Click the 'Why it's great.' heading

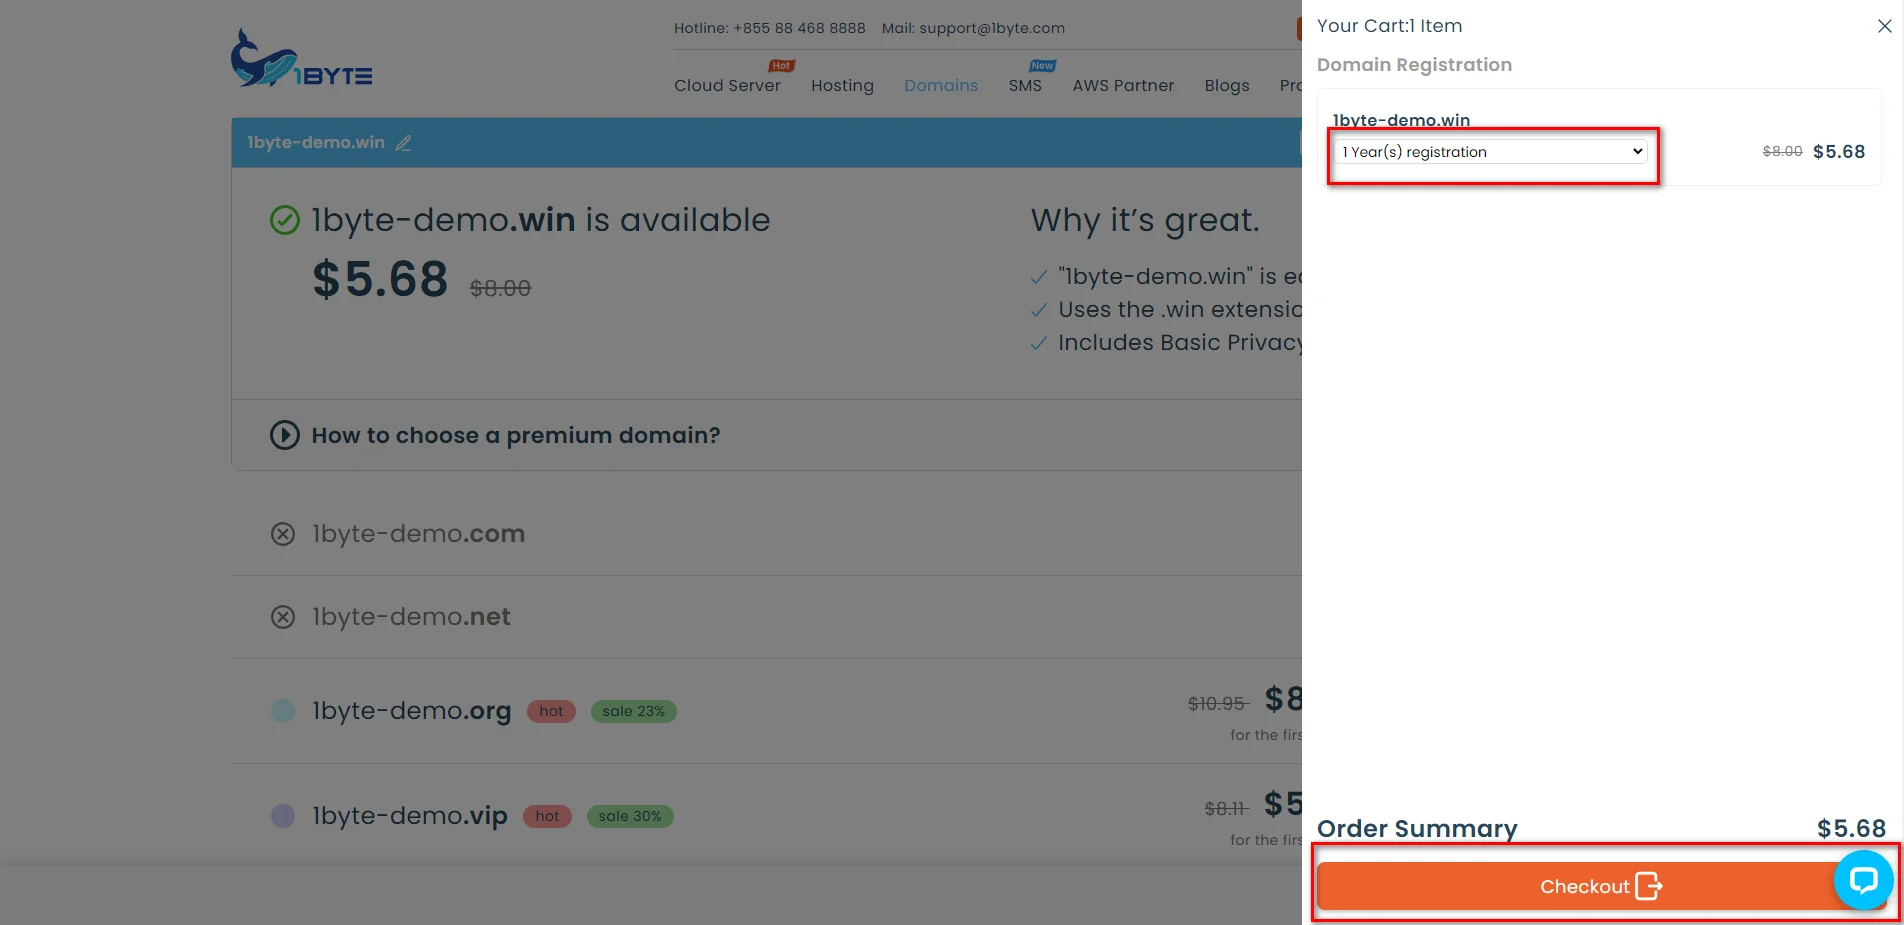(1145, 220)
